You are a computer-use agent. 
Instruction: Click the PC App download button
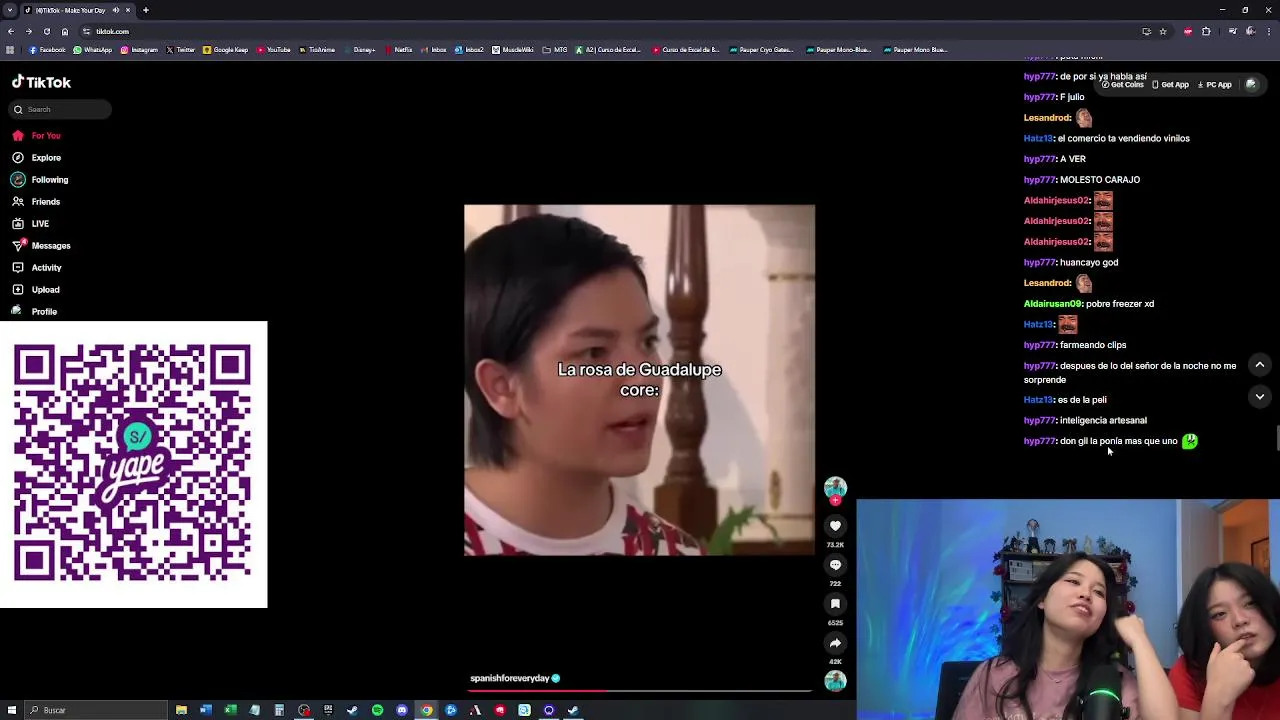(x=1215, y=85)
